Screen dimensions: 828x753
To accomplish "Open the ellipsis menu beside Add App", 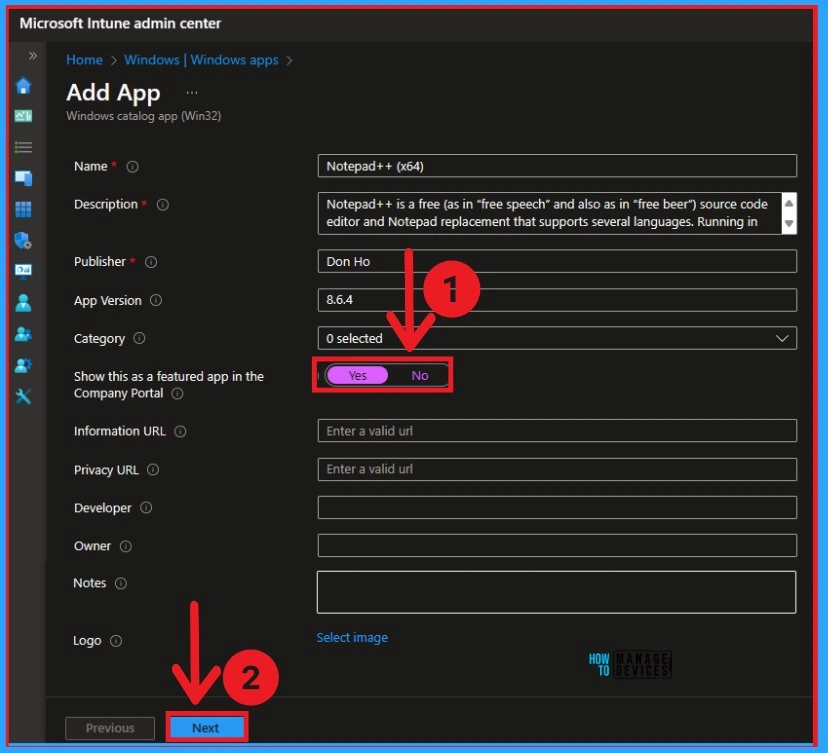I will coord(192,93).
